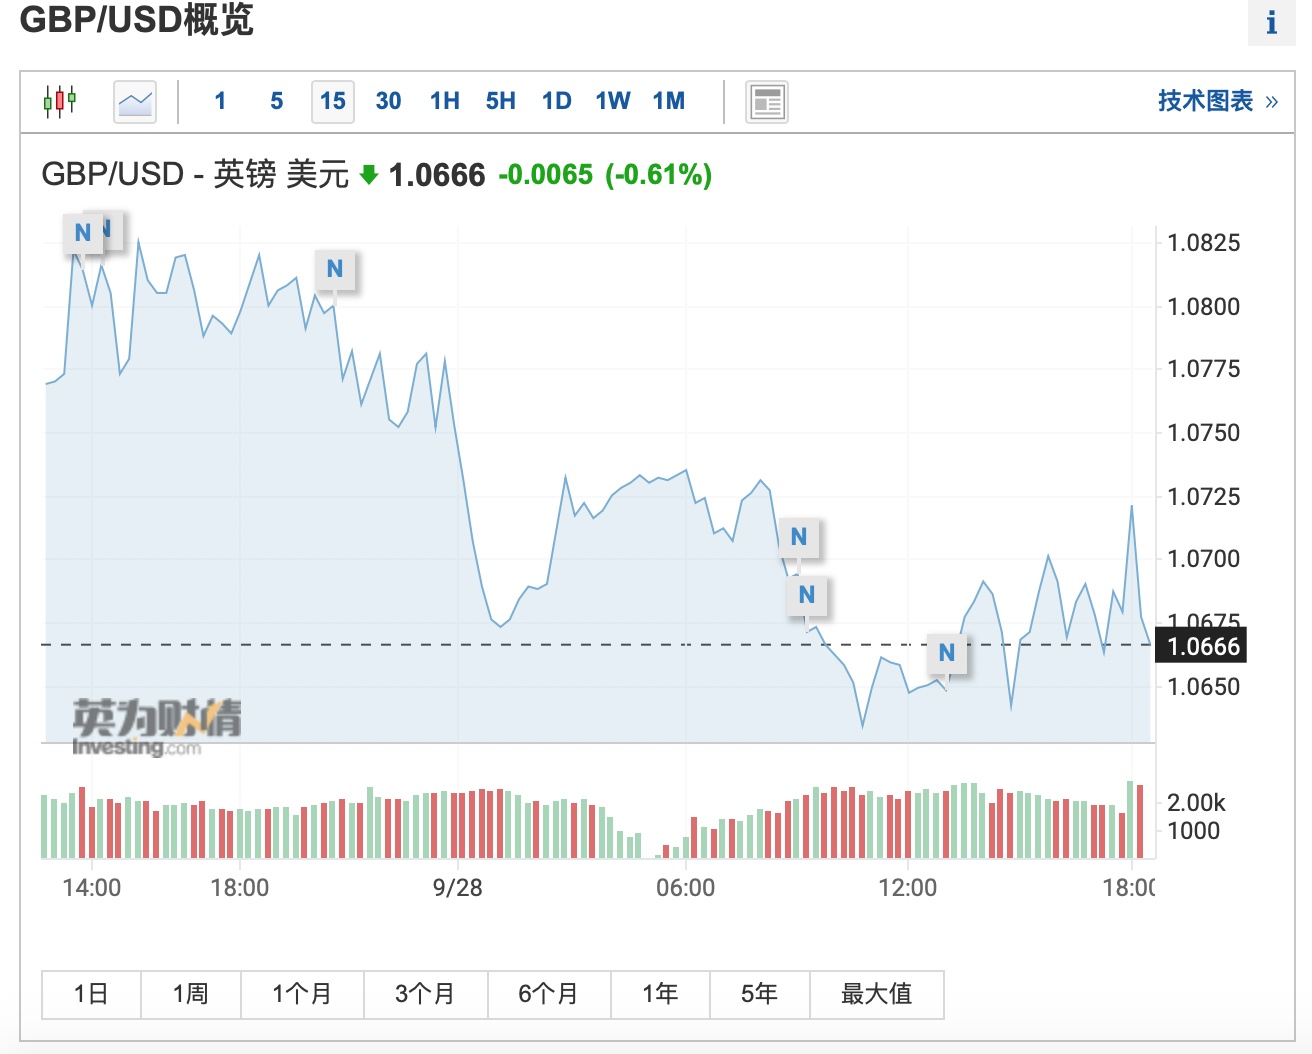
Task: Click the 最大值 range button
Action: click(876, 994)
